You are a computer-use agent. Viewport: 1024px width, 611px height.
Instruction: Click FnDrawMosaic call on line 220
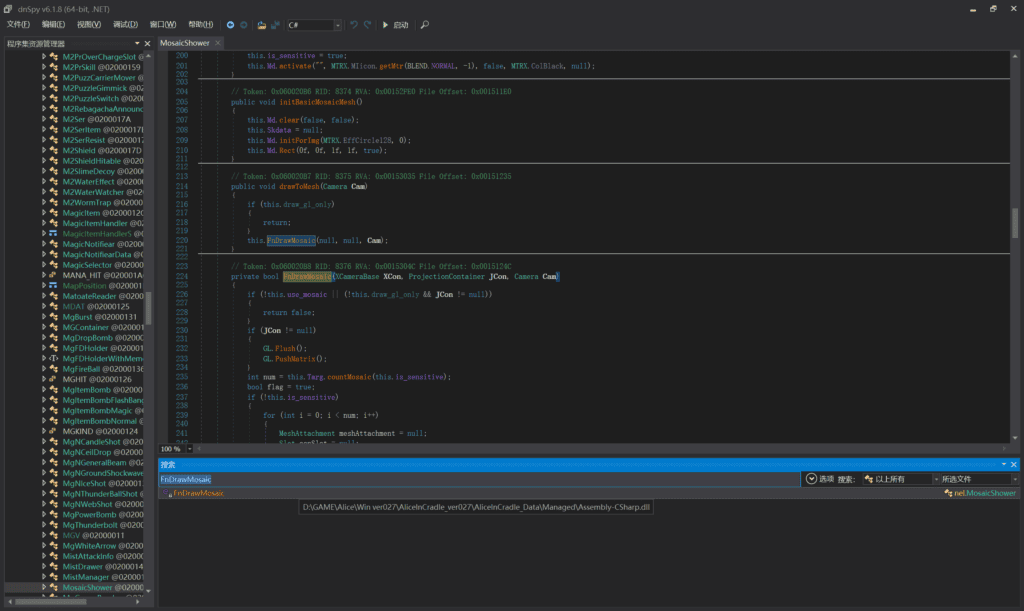(x=291, y=240)
